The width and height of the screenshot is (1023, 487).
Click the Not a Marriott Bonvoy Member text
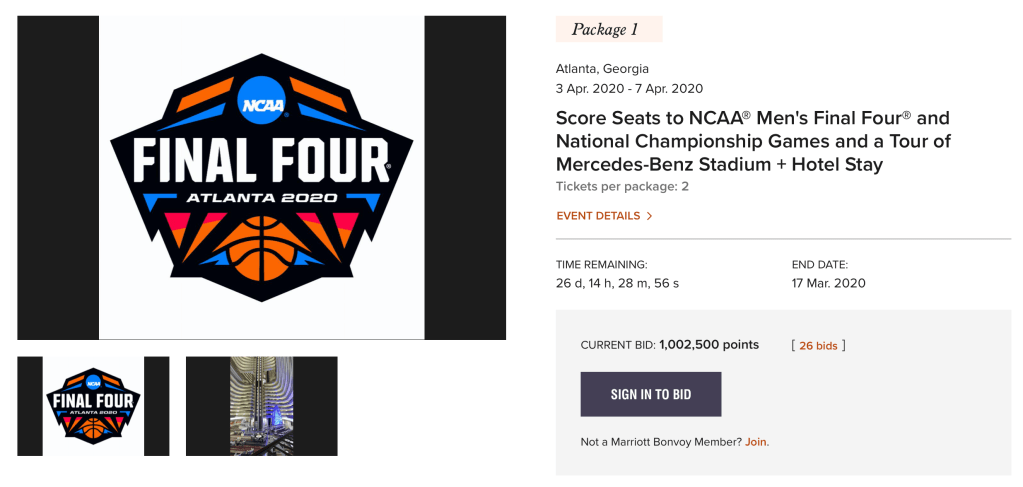click(x=660, y=442)
